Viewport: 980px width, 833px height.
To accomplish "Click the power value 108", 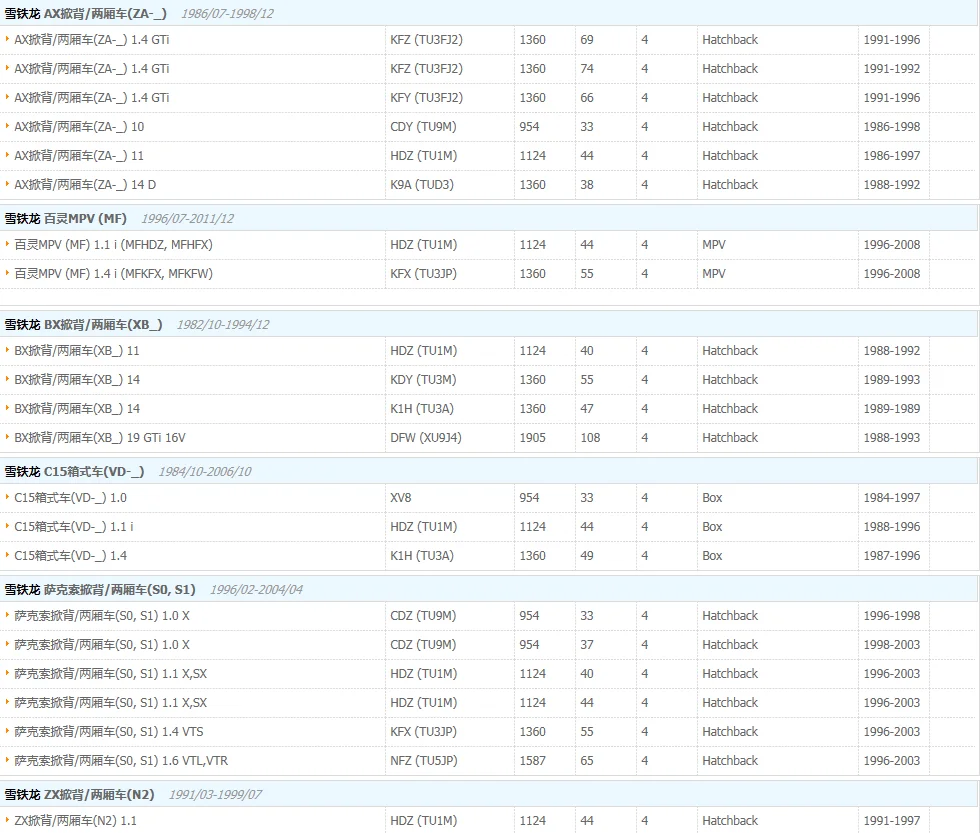I will click(x=590, y=437).
